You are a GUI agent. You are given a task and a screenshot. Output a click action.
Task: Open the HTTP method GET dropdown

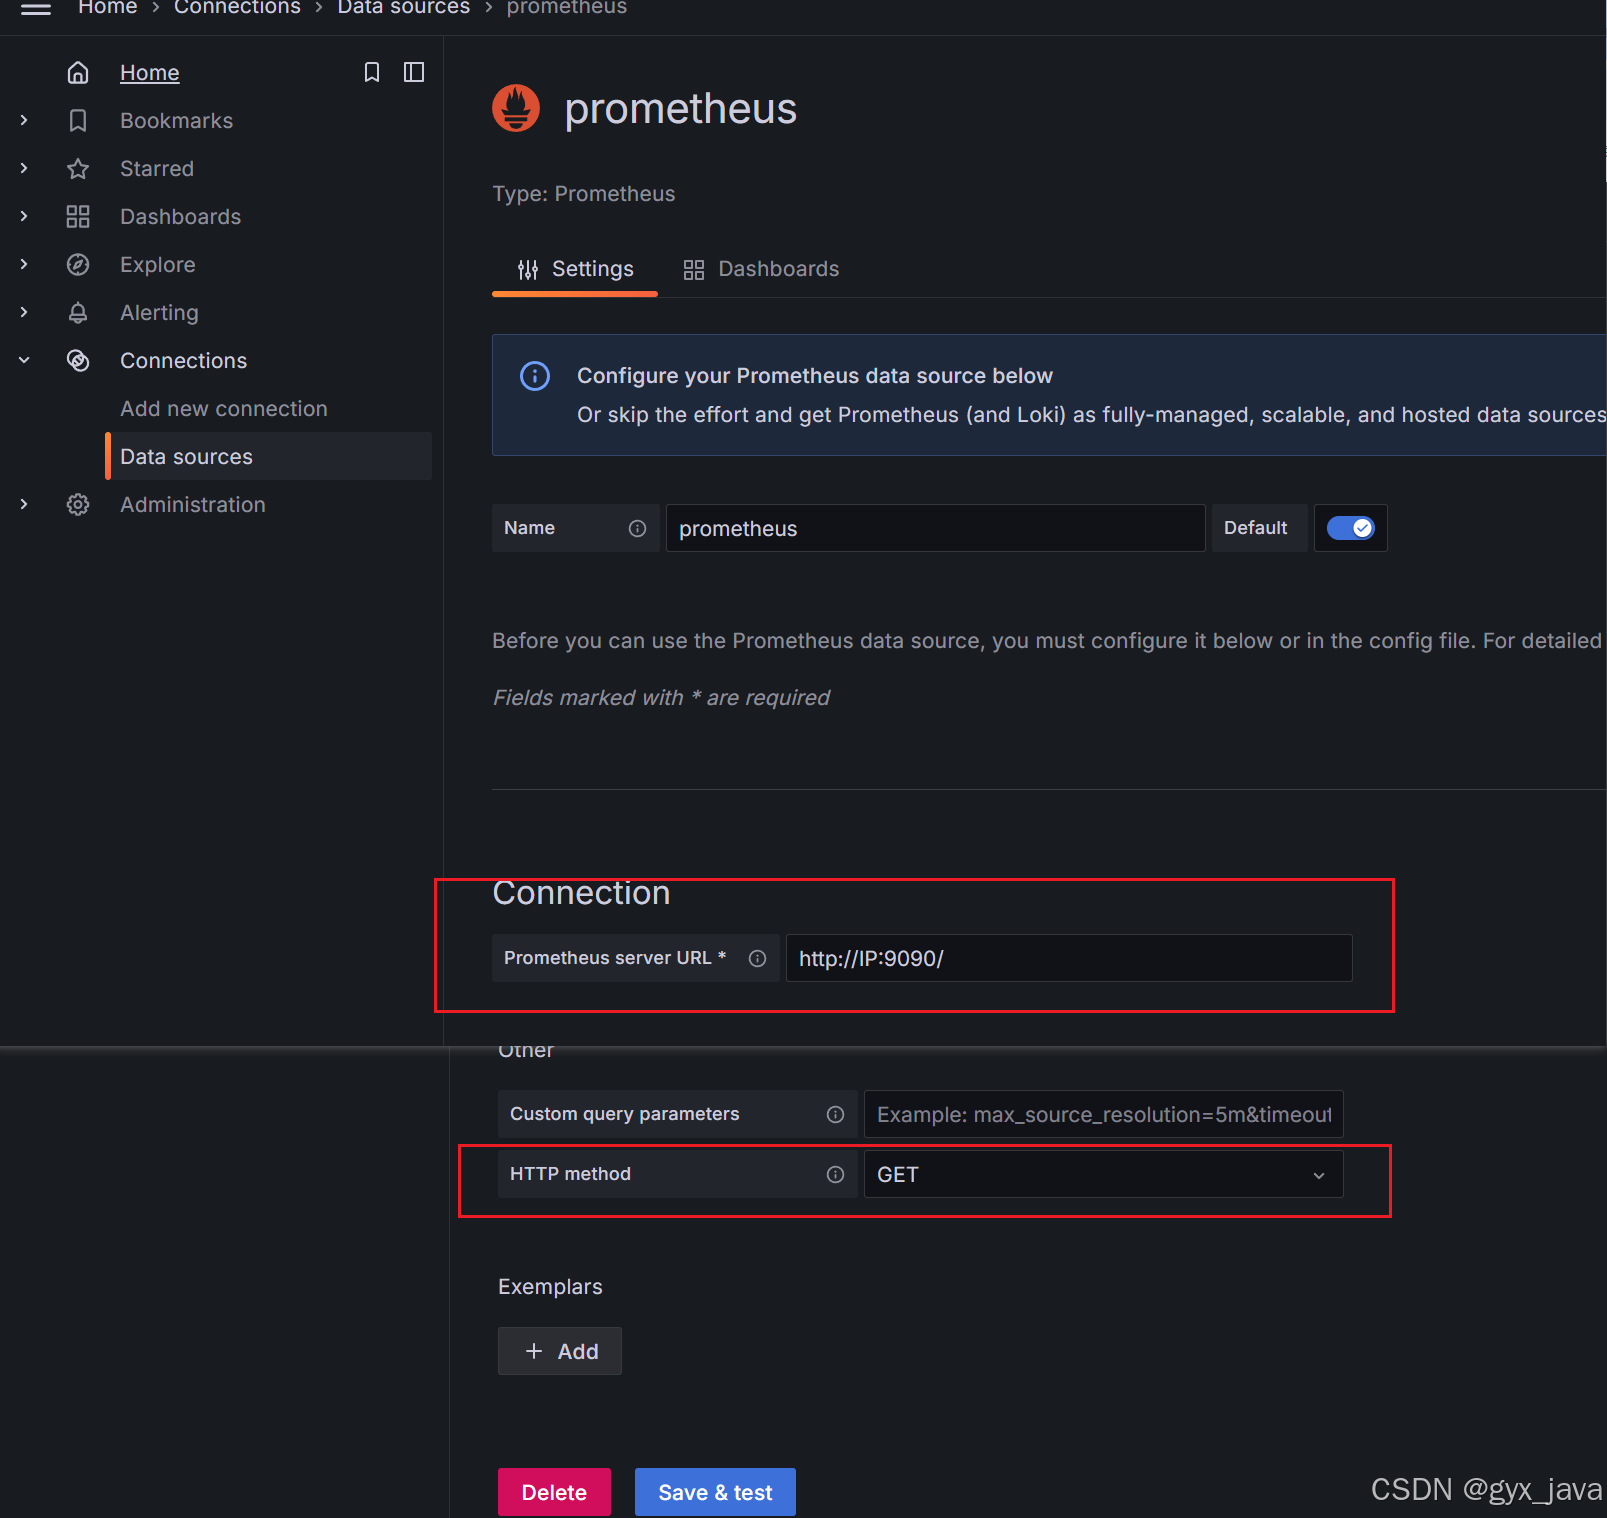tap(1103, 1175)
